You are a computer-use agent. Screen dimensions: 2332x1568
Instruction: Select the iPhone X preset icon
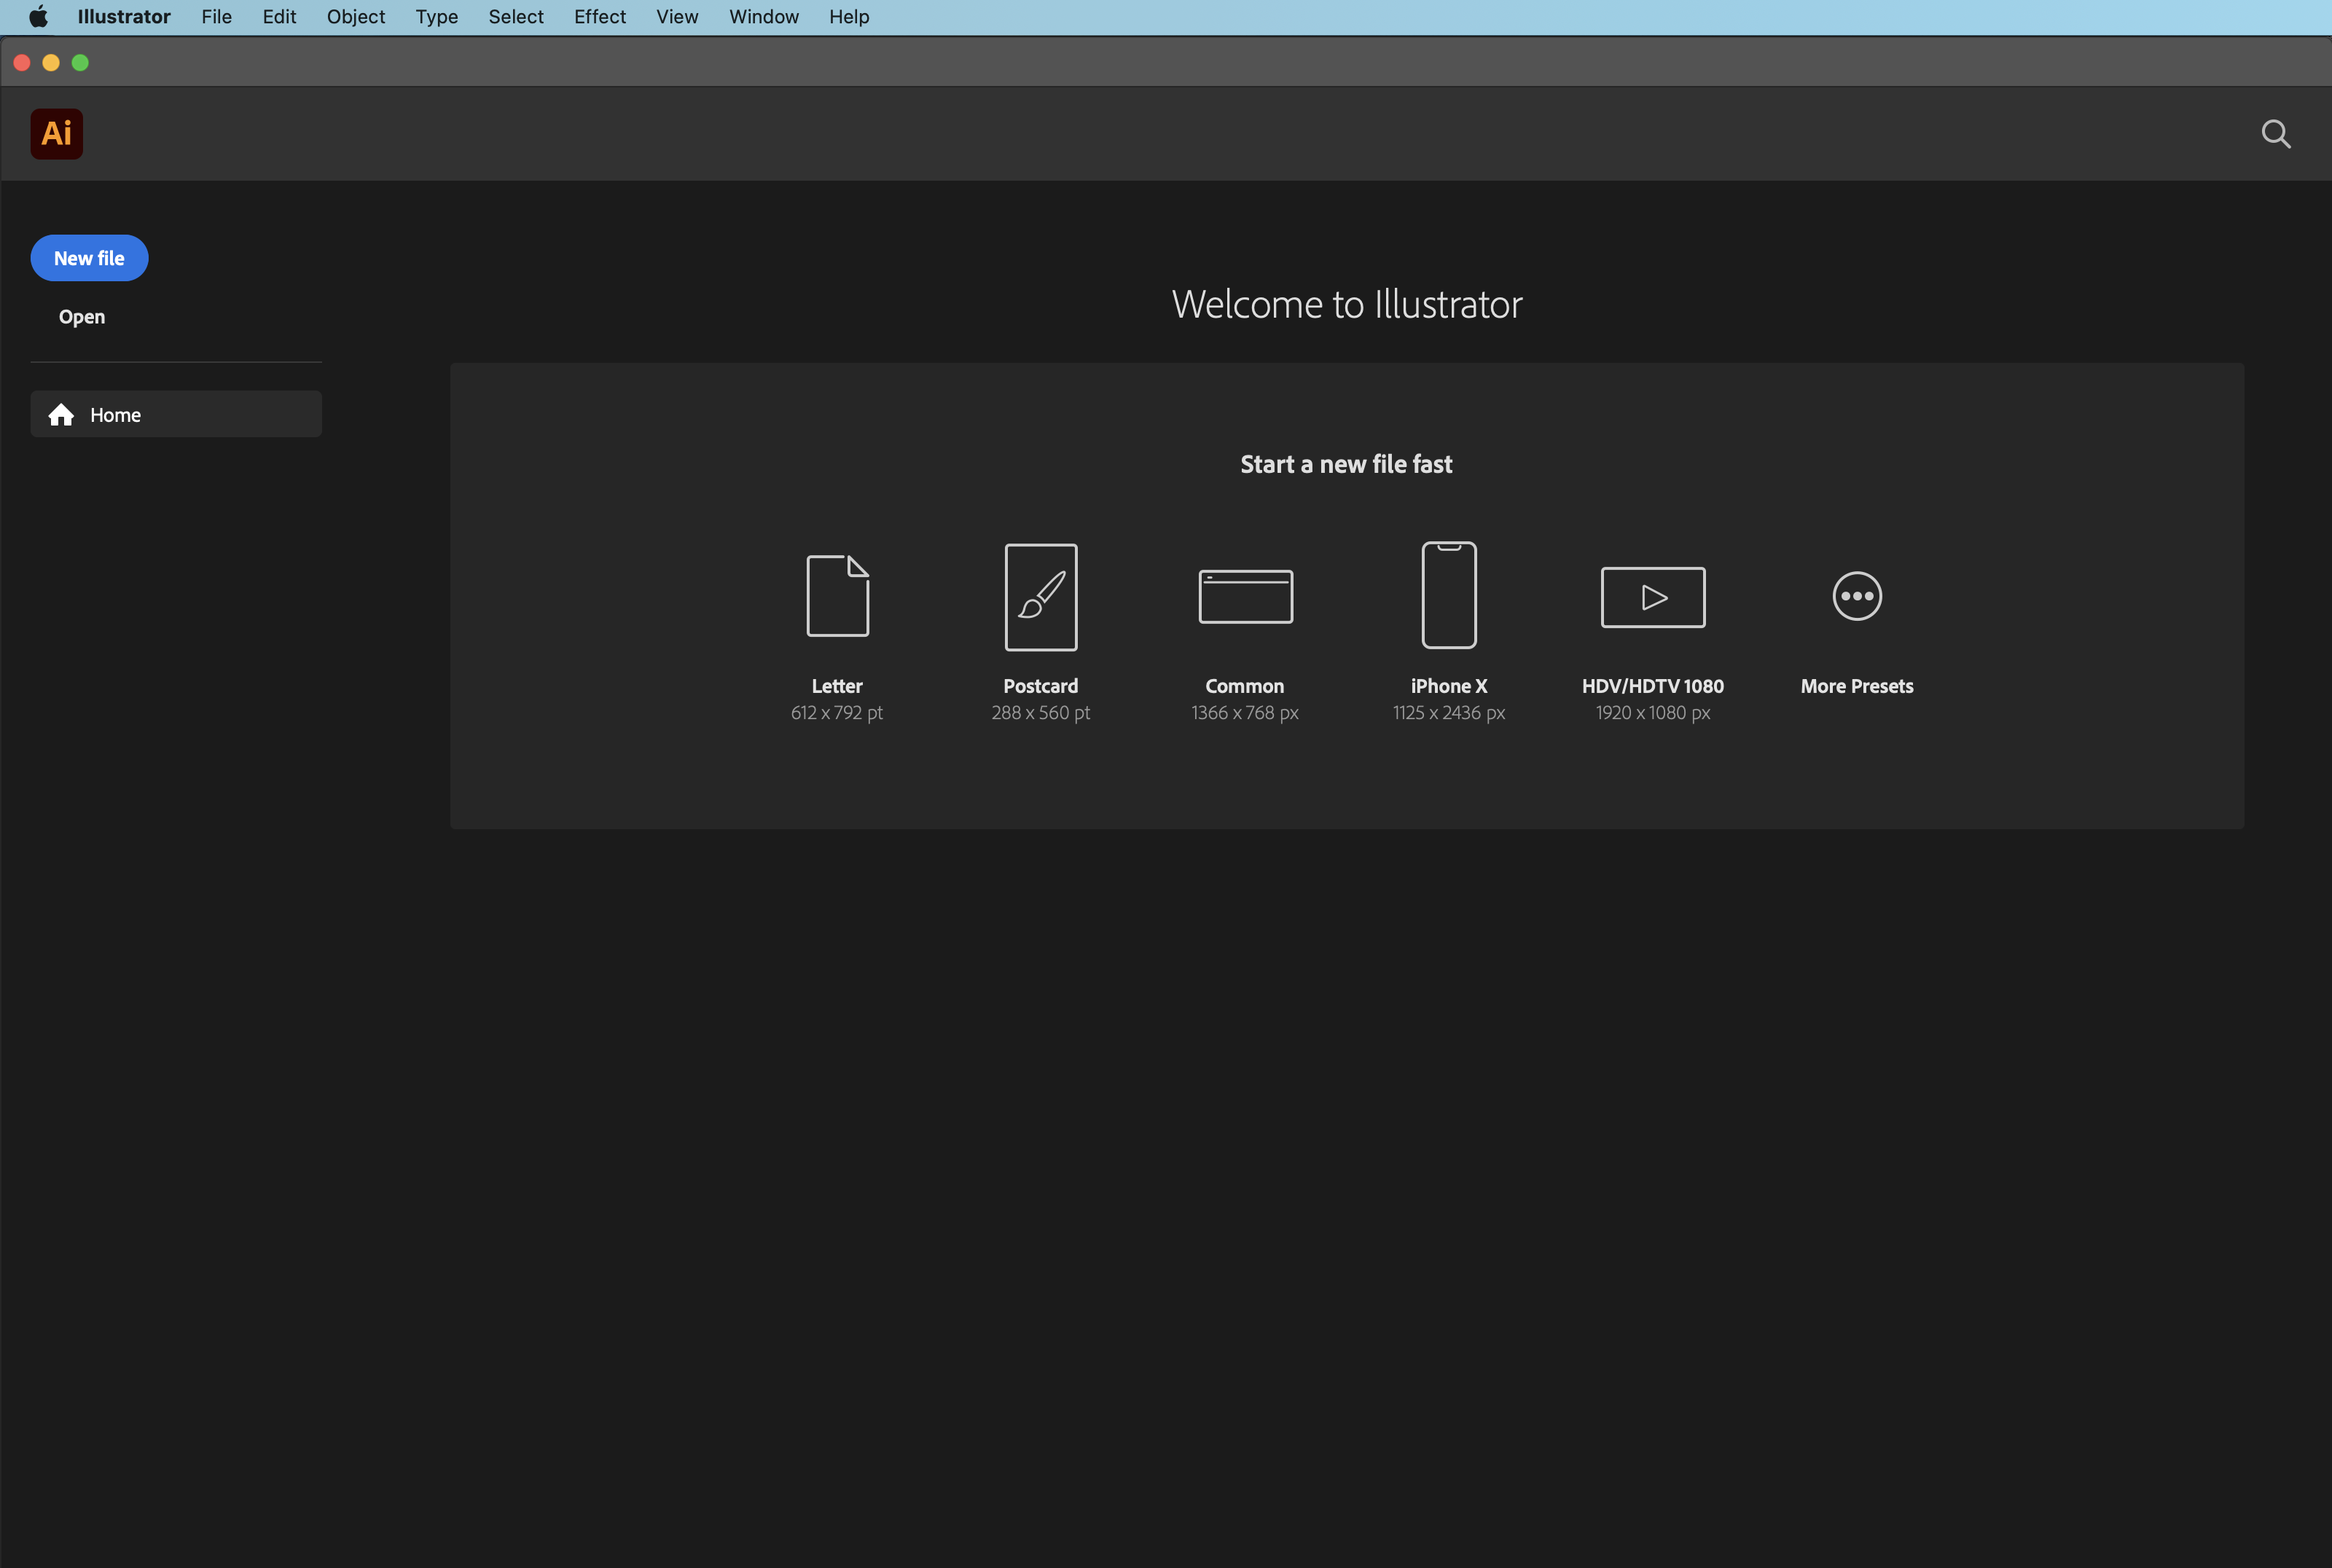pos(1449,596)
